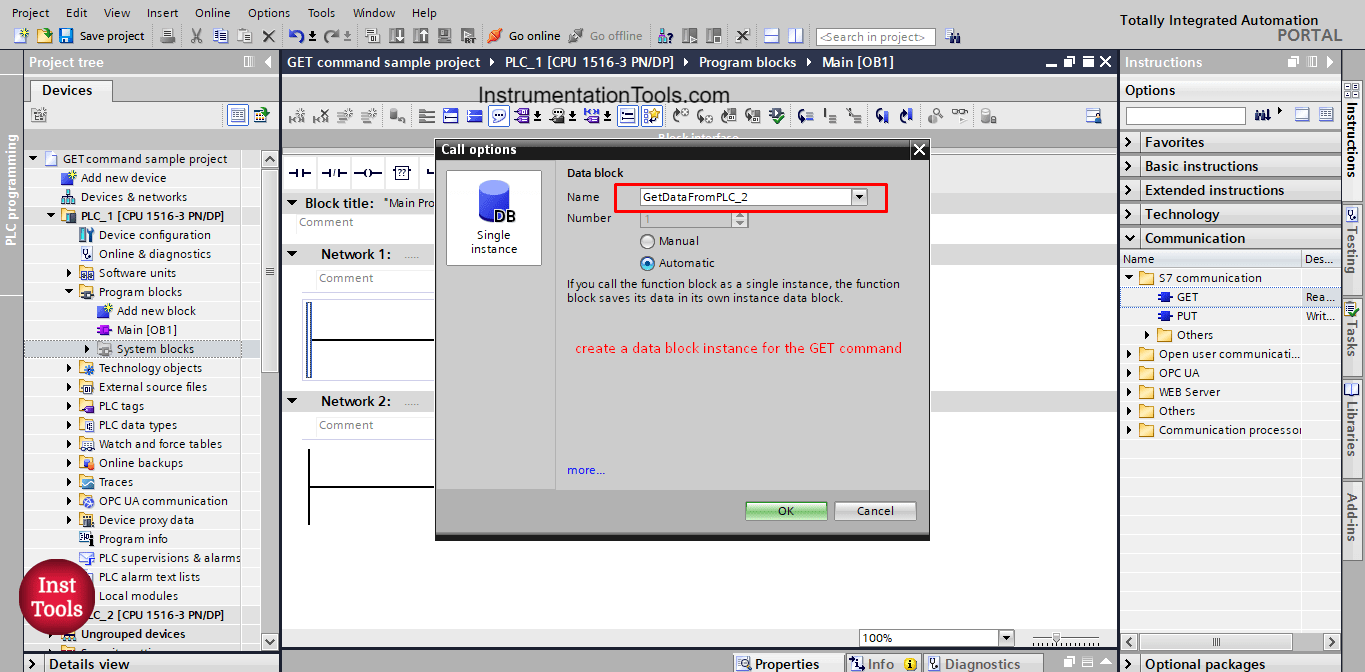The image size is (1365, 672).
Task: Click the binoculars search icon
Action: pyautogui.click(x=953, y=36)
